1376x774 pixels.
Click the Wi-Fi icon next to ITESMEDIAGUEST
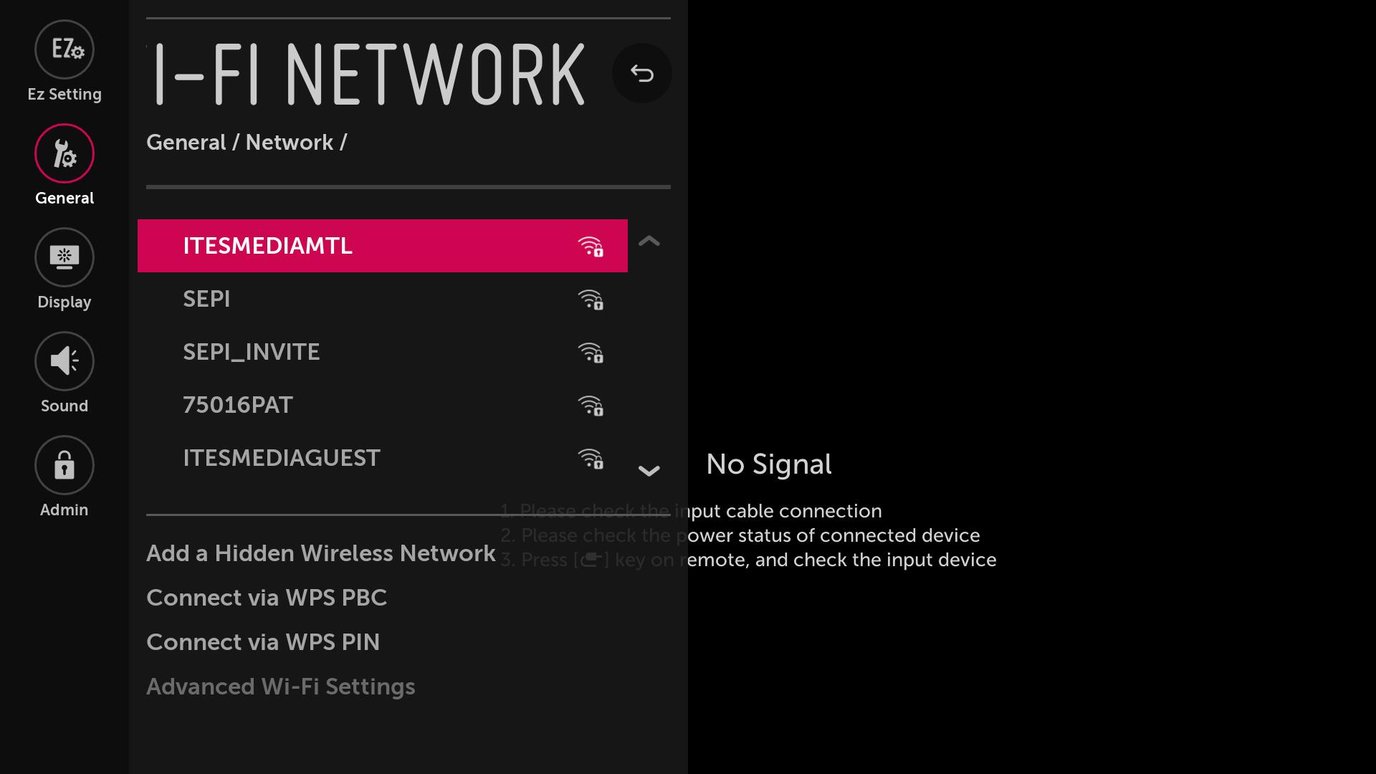coord(591,458)
